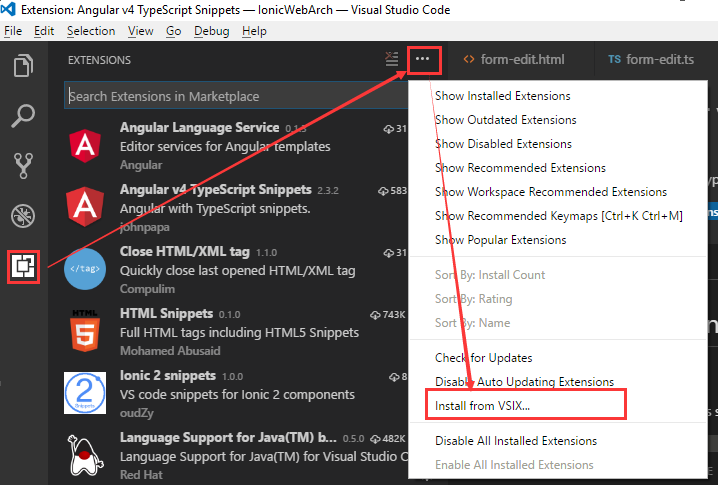Select Show Recommended Keymaps entry
The width and height of the screenshot is (718, 485).
pos(559,216)
